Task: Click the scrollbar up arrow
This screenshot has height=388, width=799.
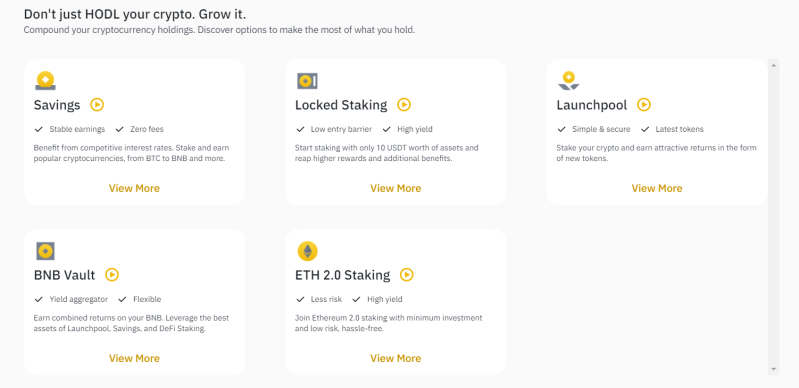Action: tap(774, 65)
